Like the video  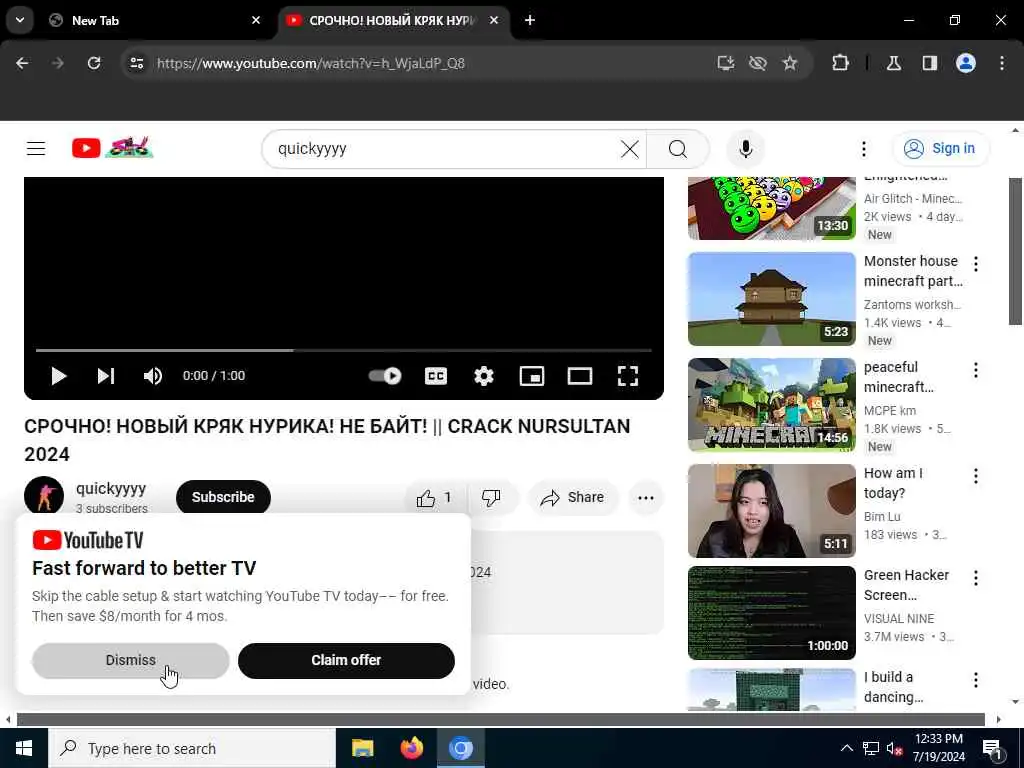point(434,498)
